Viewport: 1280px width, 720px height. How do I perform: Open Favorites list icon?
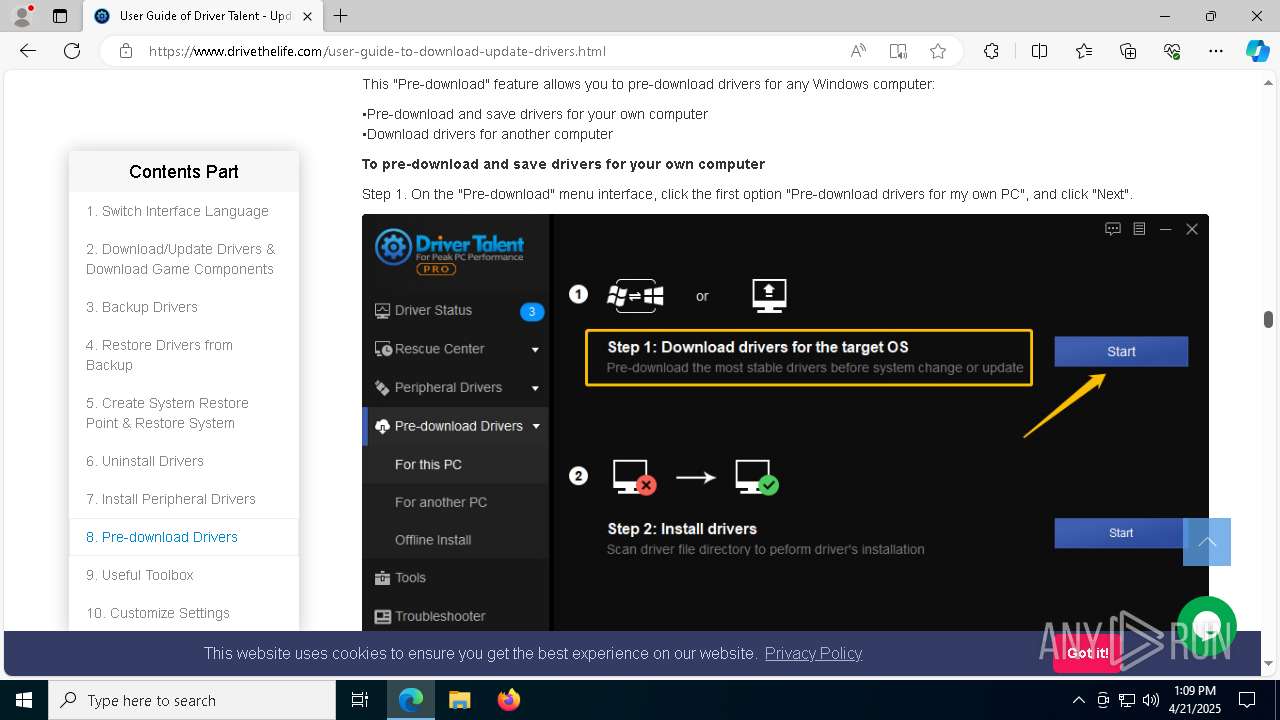click(x=1084, y=51)
